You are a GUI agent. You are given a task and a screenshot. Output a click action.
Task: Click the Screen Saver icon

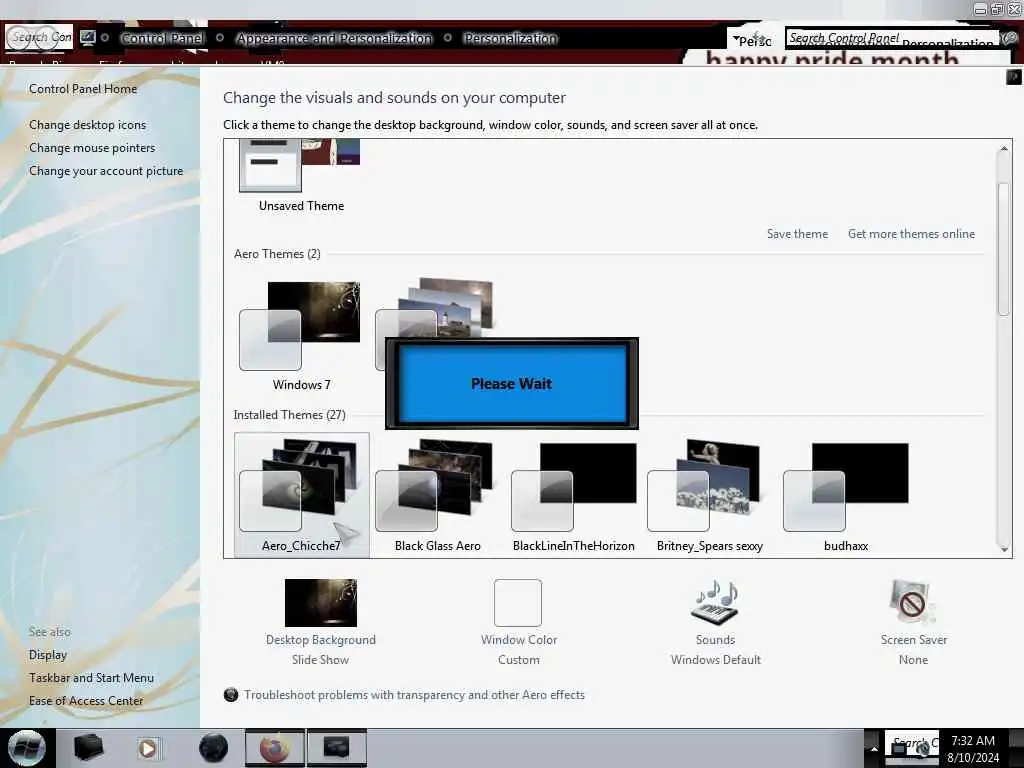coord(912,602)
